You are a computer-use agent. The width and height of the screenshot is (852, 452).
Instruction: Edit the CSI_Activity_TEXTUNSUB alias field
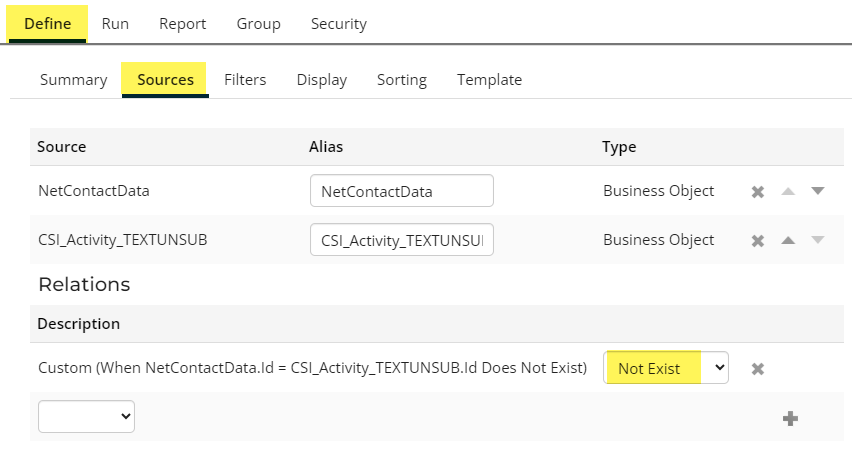(401, 240)
